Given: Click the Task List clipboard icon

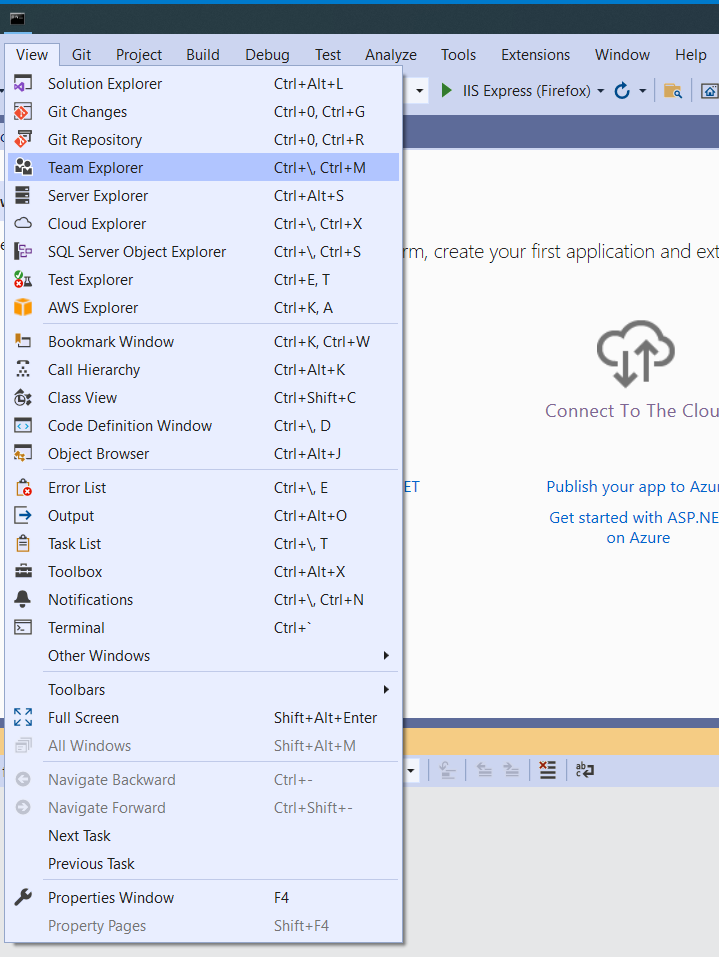Looking at the screenshot, I should tap(23, 543).
